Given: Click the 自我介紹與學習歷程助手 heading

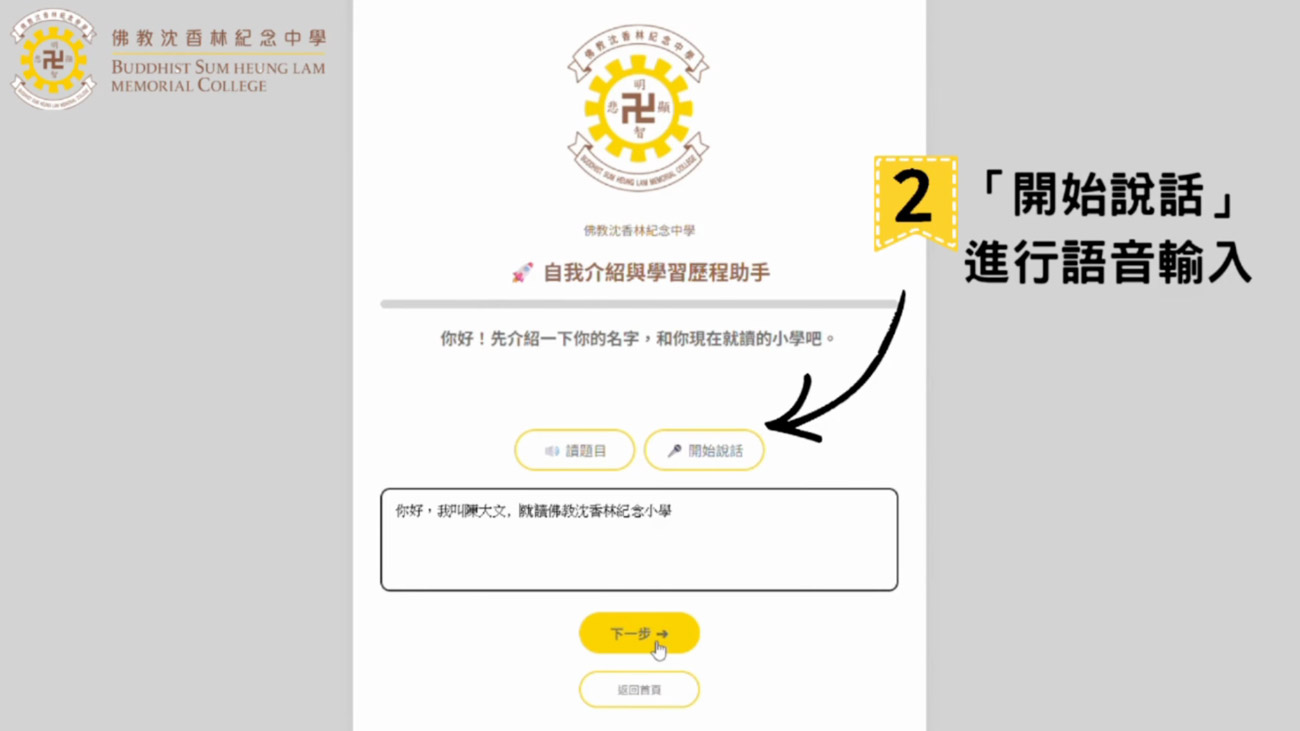Looking at the screenshot, I should click(x=656, y=273).
